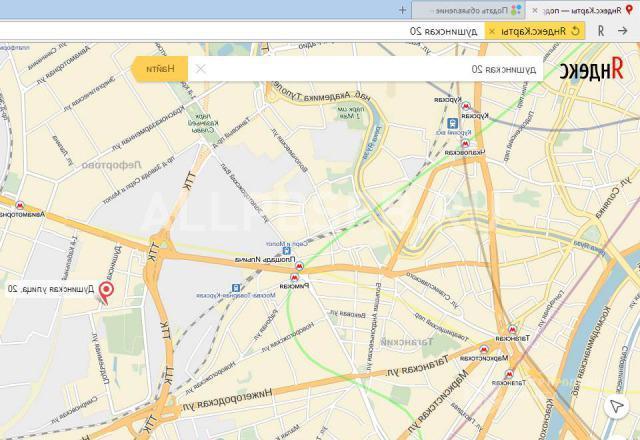
Task: Click the Большая Андроньевская ул. label
Action: (x=373, y=327)
